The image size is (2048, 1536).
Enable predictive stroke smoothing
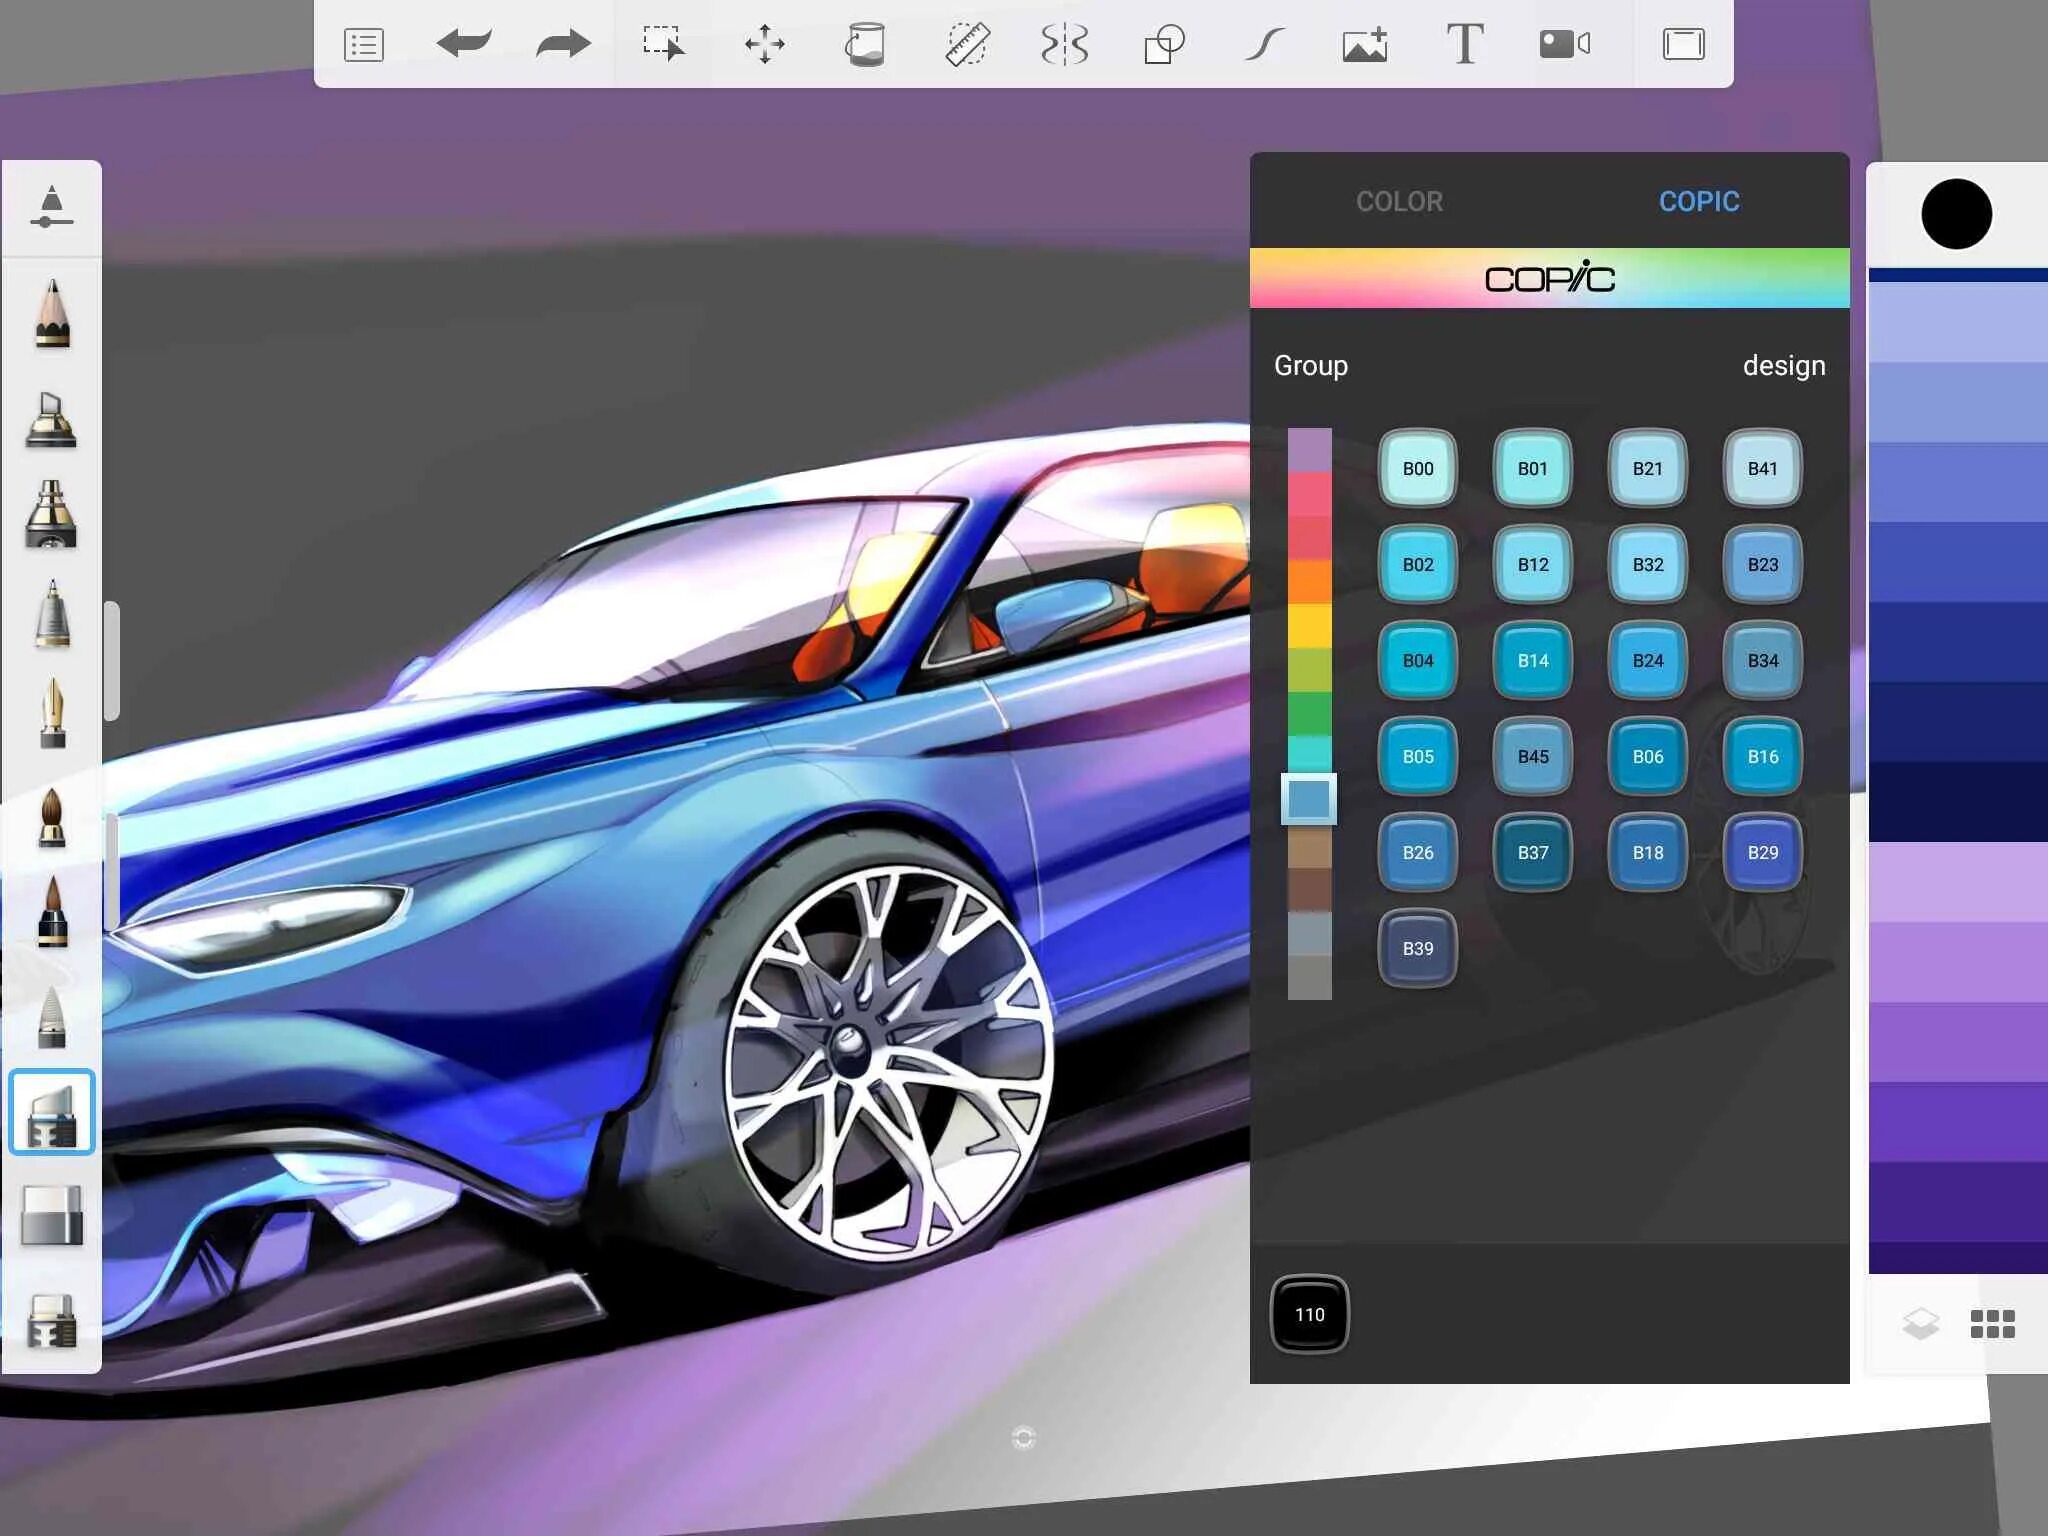[1265, 44]
